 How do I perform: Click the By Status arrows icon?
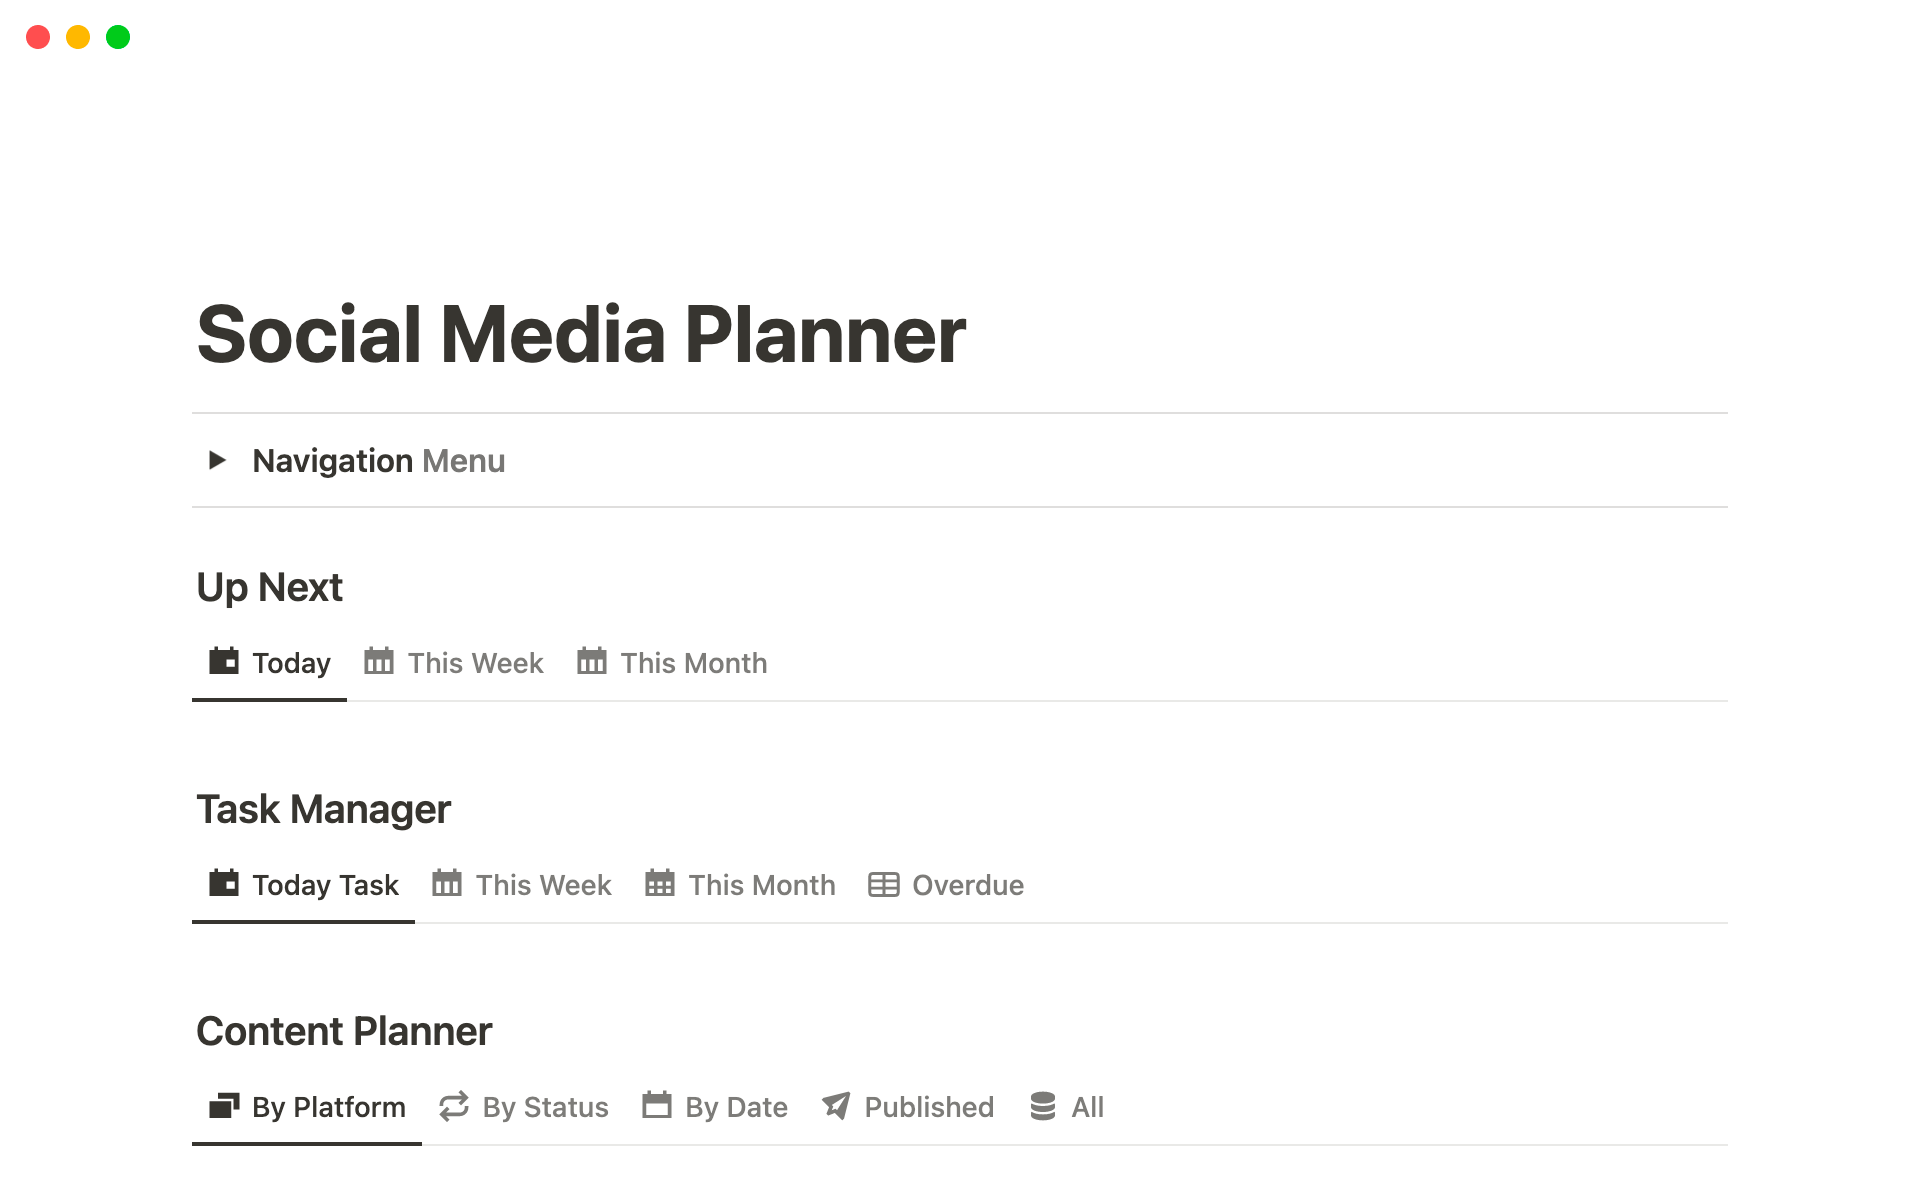pyautogui.click(x=454, y=1106)
